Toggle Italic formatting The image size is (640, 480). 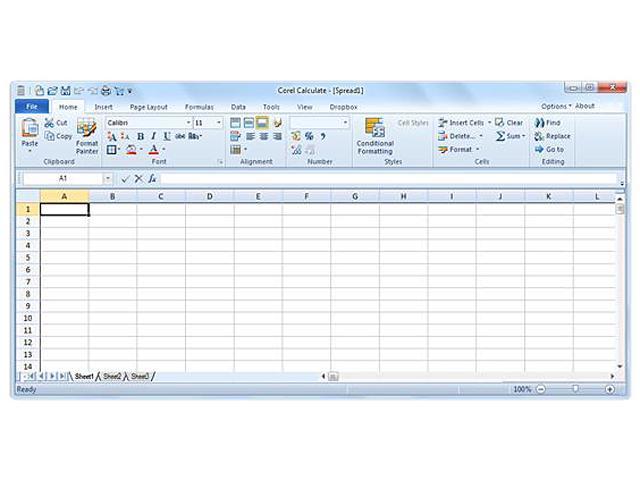153,136
